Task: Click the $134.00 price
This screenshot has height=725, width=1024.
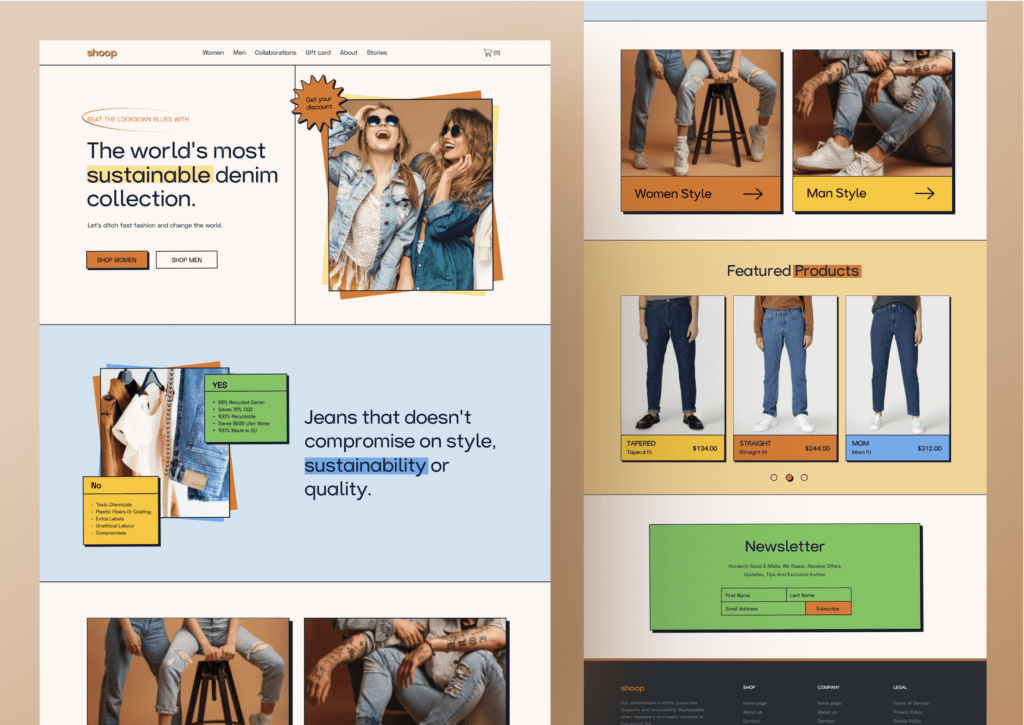Action: 705,449
